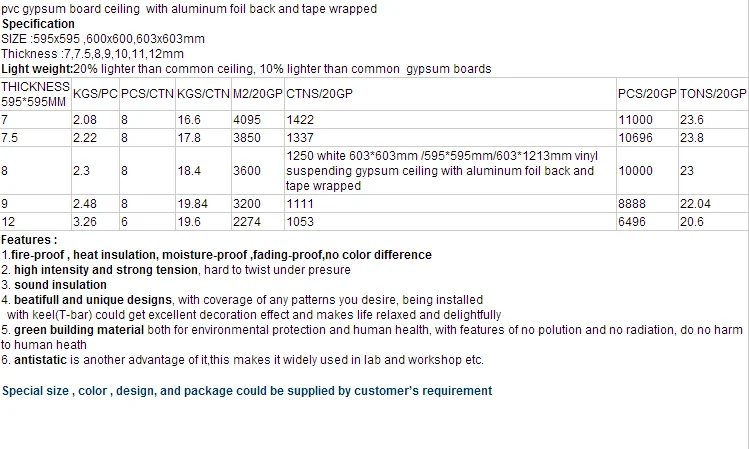Click the TONS/20GP column header
This screenshot has width=749, height=449.
pos(713,93)
